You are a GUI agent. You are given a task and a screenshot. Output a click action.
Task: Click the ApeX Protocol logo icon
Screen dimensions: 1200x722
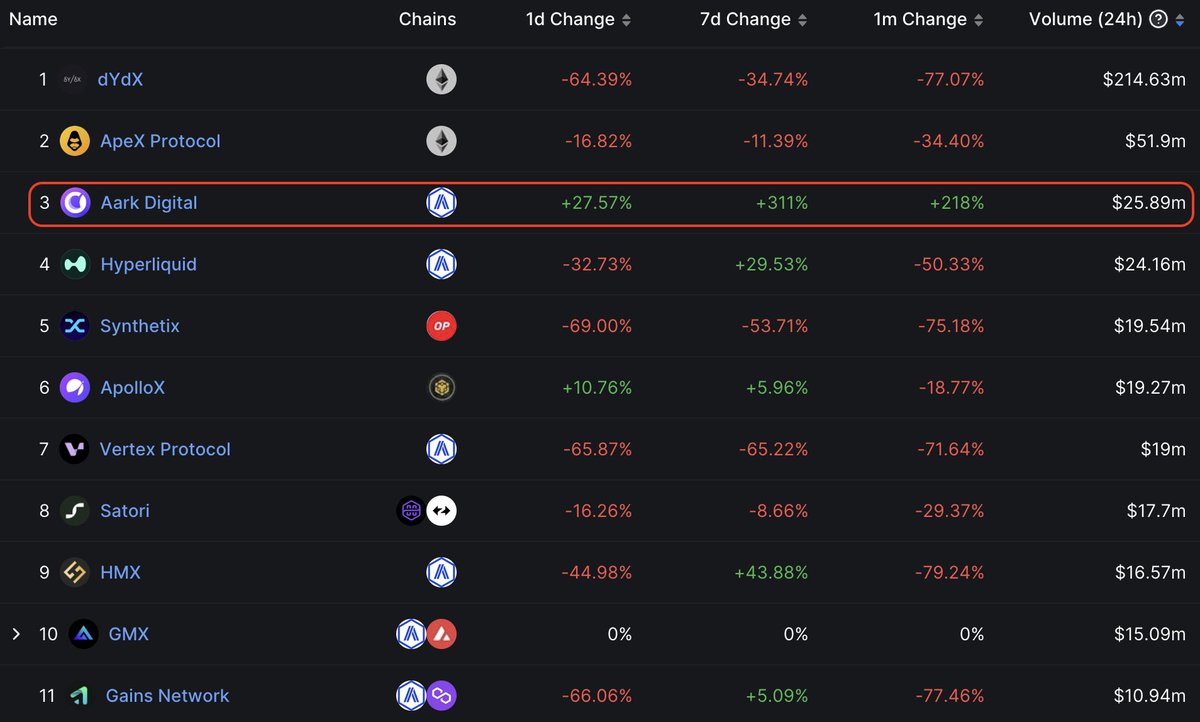point(74,141)
